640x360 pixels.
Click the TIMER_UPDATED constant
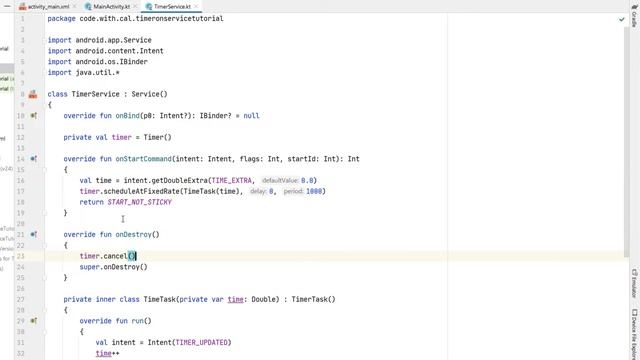coord(201,342)
